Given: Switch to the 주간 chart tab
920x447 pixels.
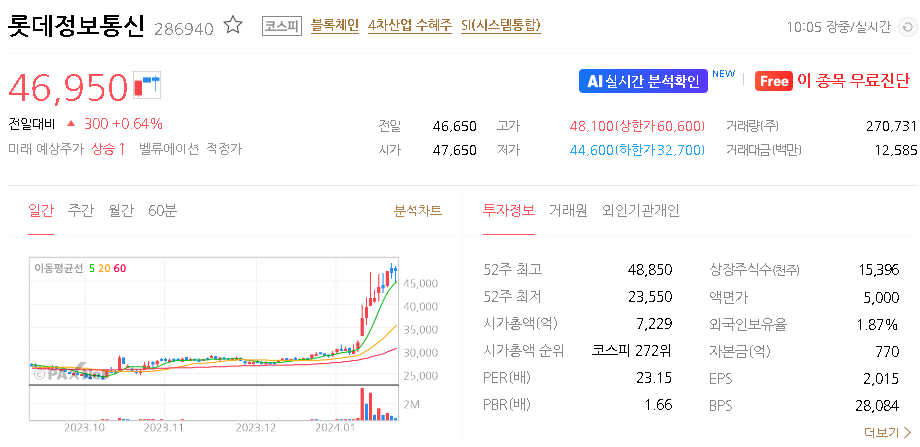Looking at the screenshot, I should pyautogui.click(x=80, y=211).
